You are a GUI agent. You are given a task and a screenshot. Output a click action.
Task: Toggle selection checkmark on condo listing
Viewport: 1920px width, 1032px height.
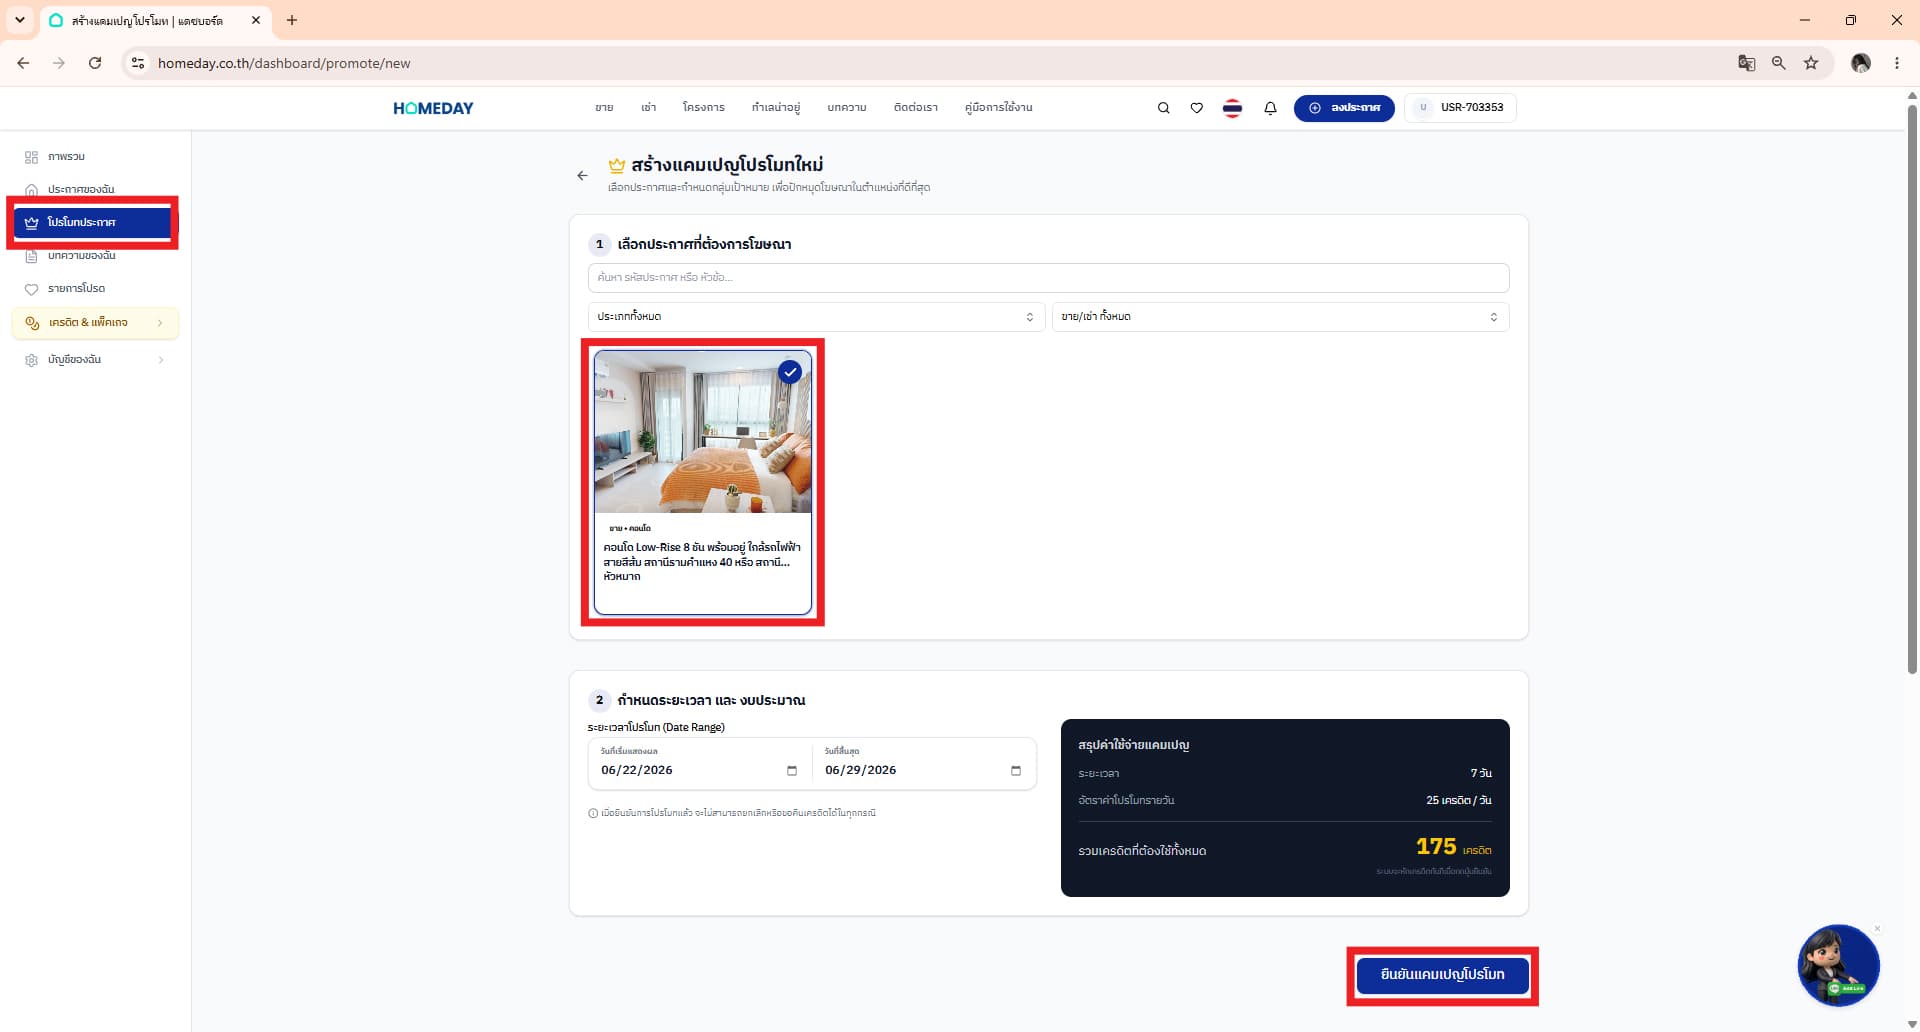coord(790,372)
